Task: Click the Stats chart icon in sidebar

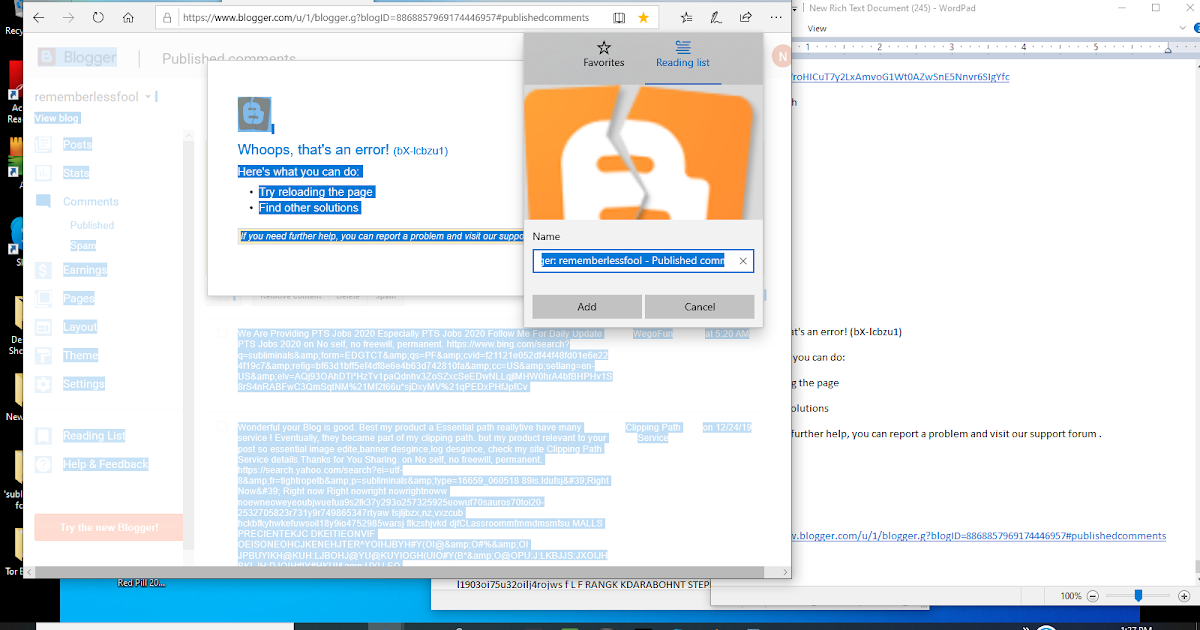Action: tap(43, 172)
